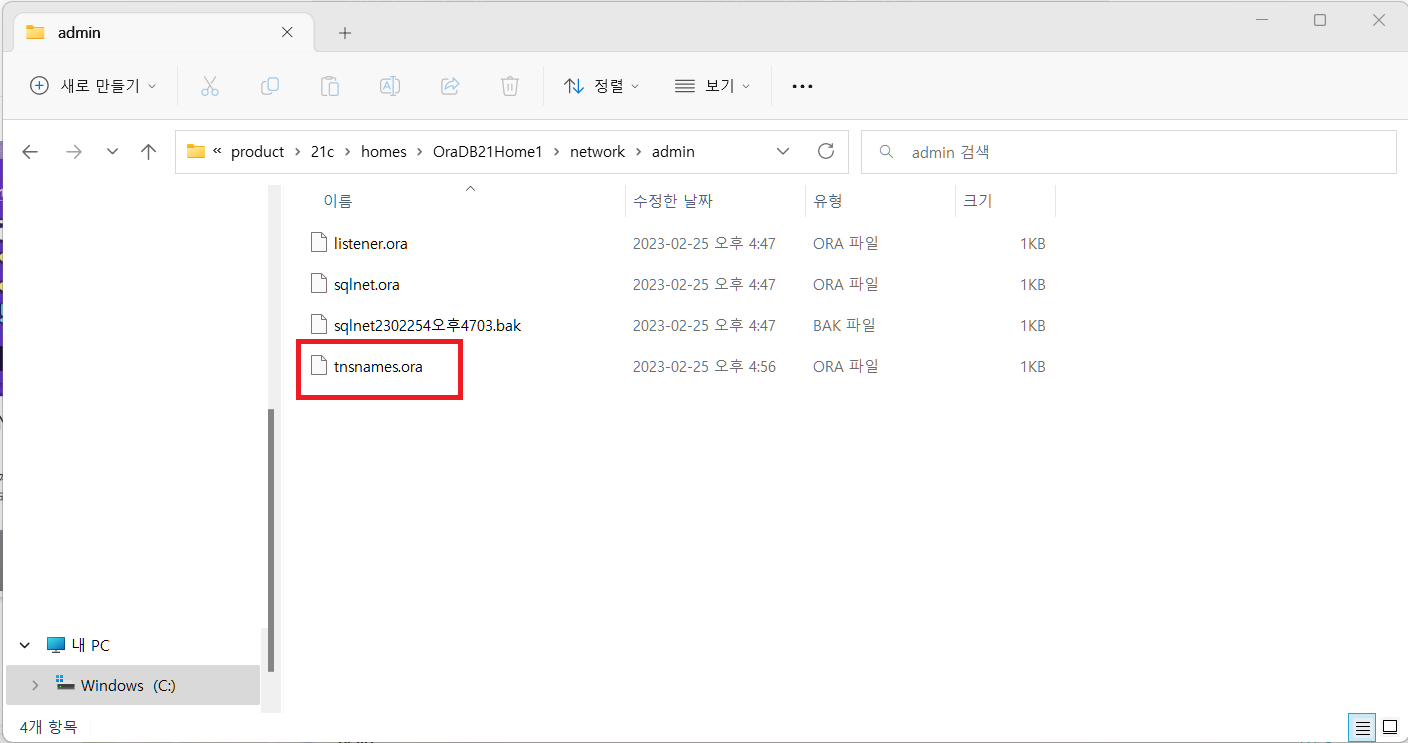The width and height of the screenshot is (1408, 743).
Task: Click chevron after product in path
Action: [298, 152]
